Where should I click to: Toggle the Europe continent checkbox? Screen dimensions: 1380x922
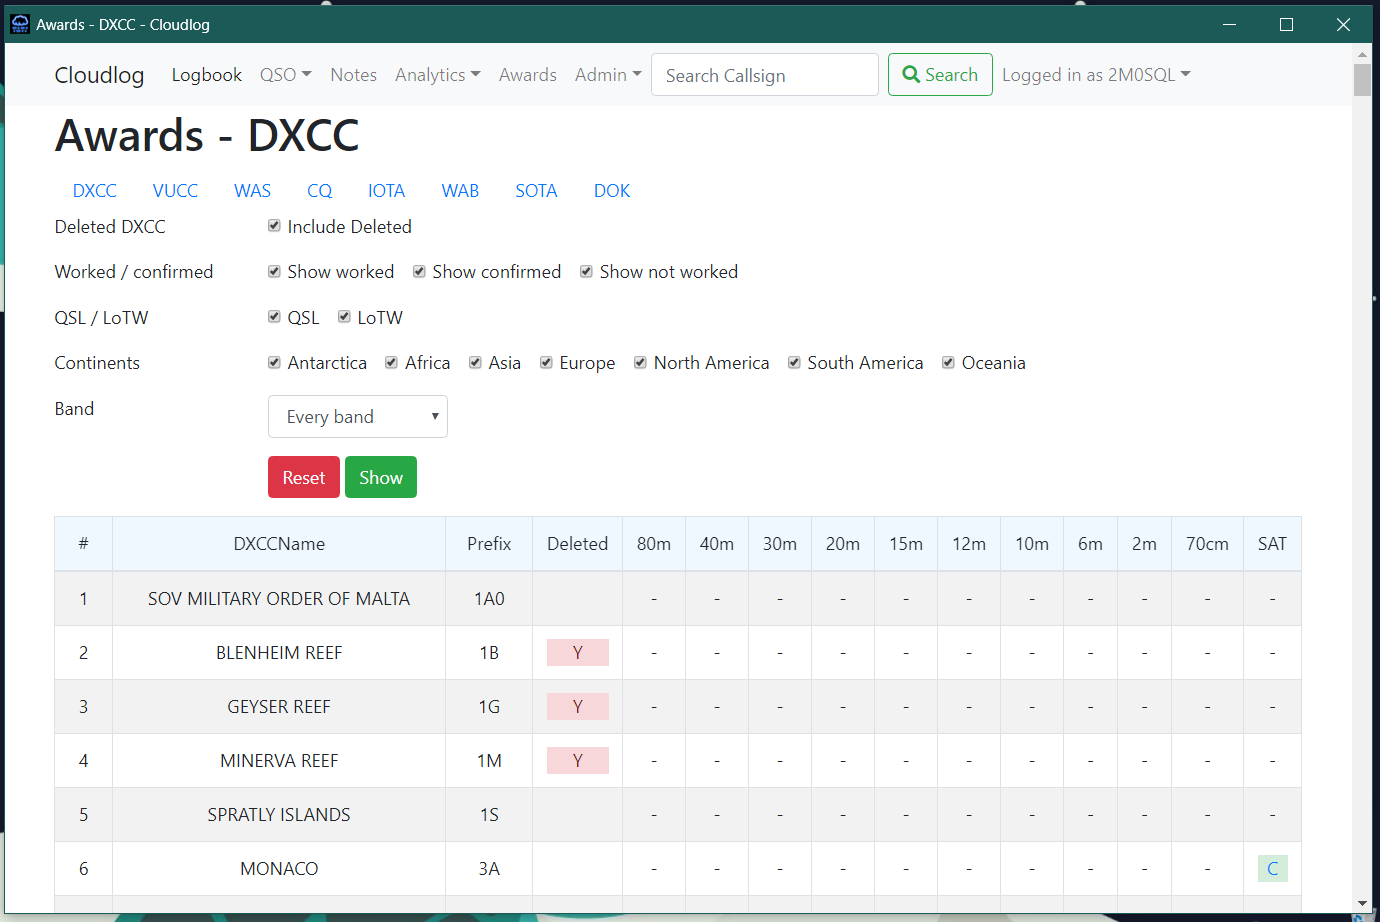tap(547, 362)
